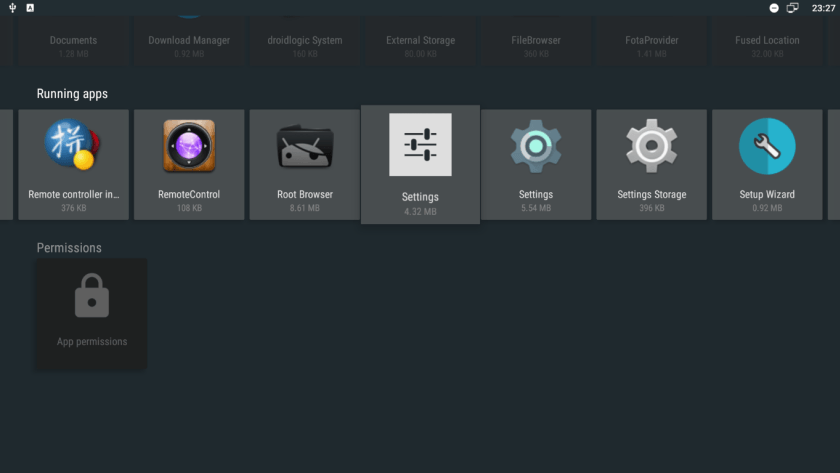840x473 pixels.
Task: Click the do-not-disturb status icon
Action: pyautogui.click(x=774, y=8)
